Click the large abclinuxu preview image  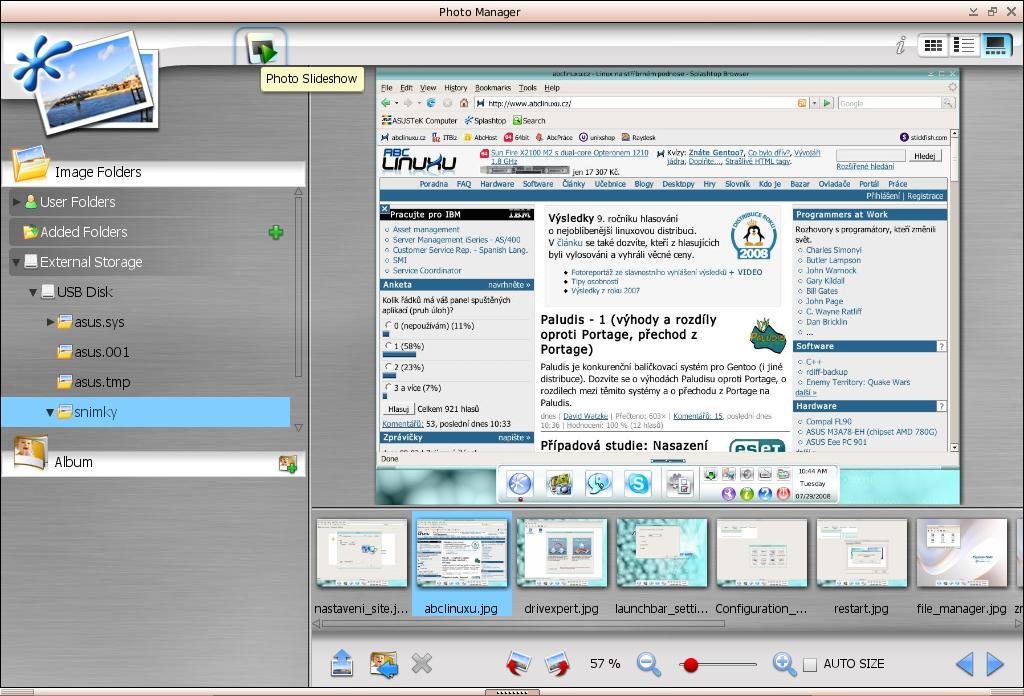pyautogui.click(x=667, y=286)
